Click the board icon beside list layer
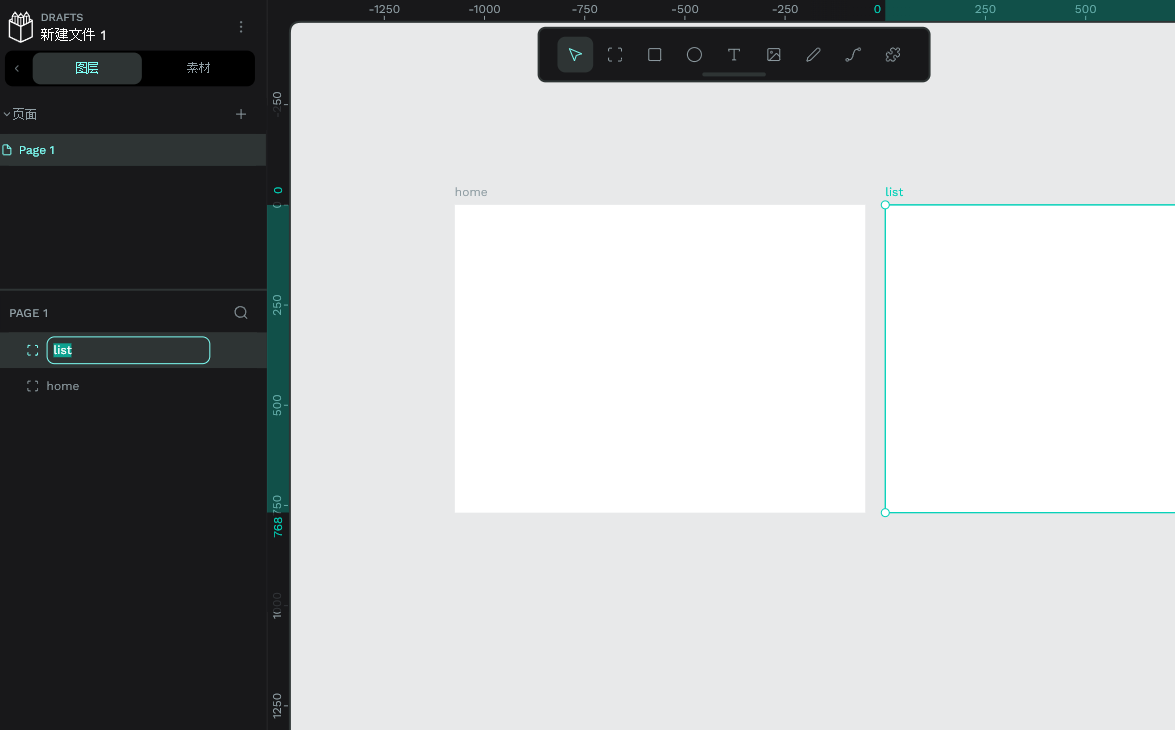This screenshot has height=730, width=1175. 32,350
